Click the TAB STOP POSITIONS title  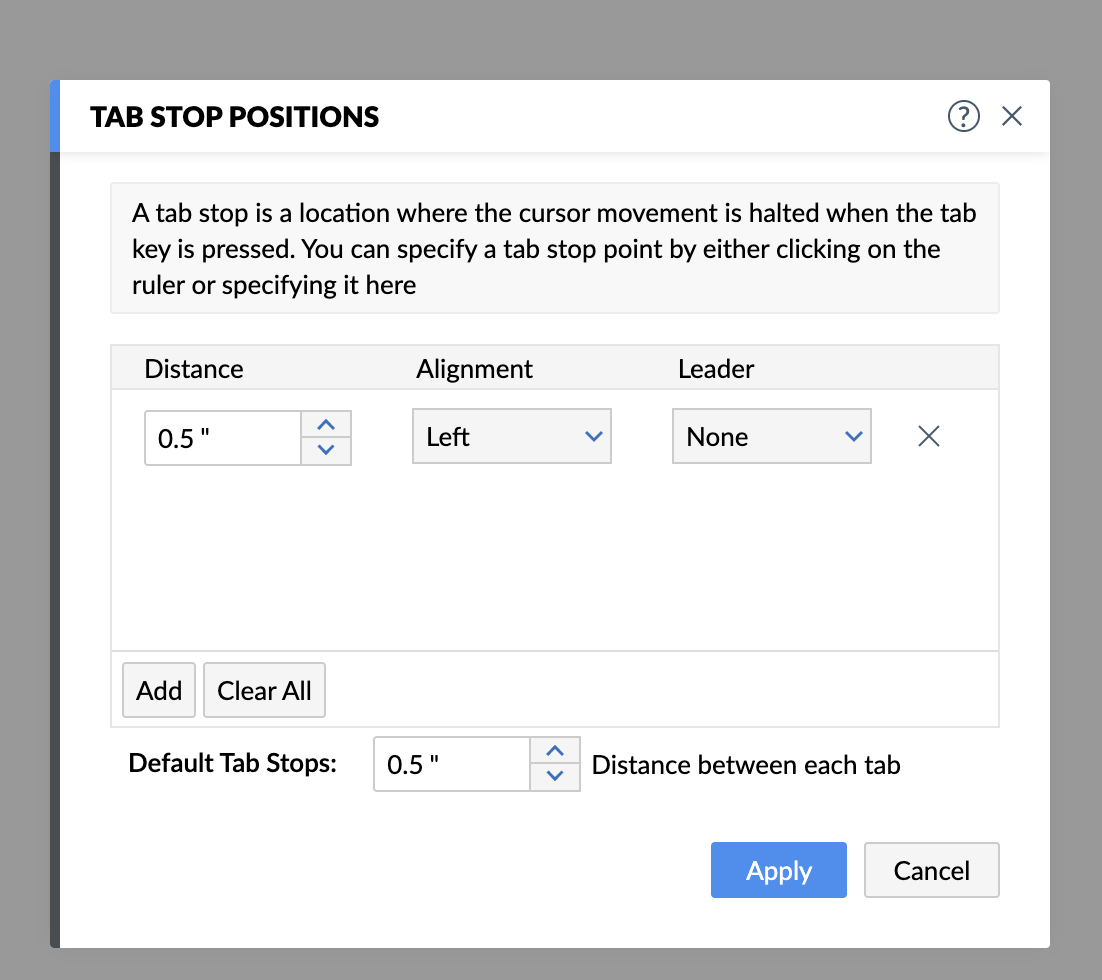tap(235, 117)
